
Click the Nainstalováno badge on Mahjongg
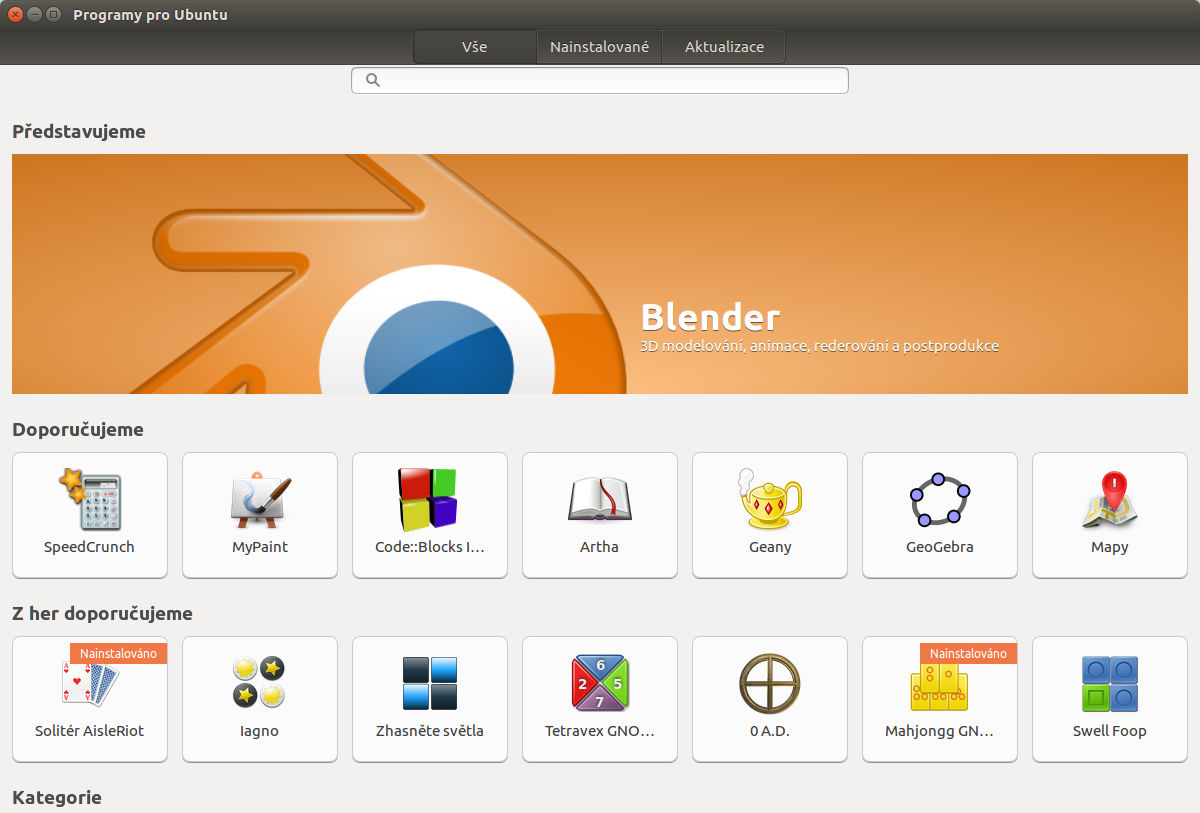[969, 653]
